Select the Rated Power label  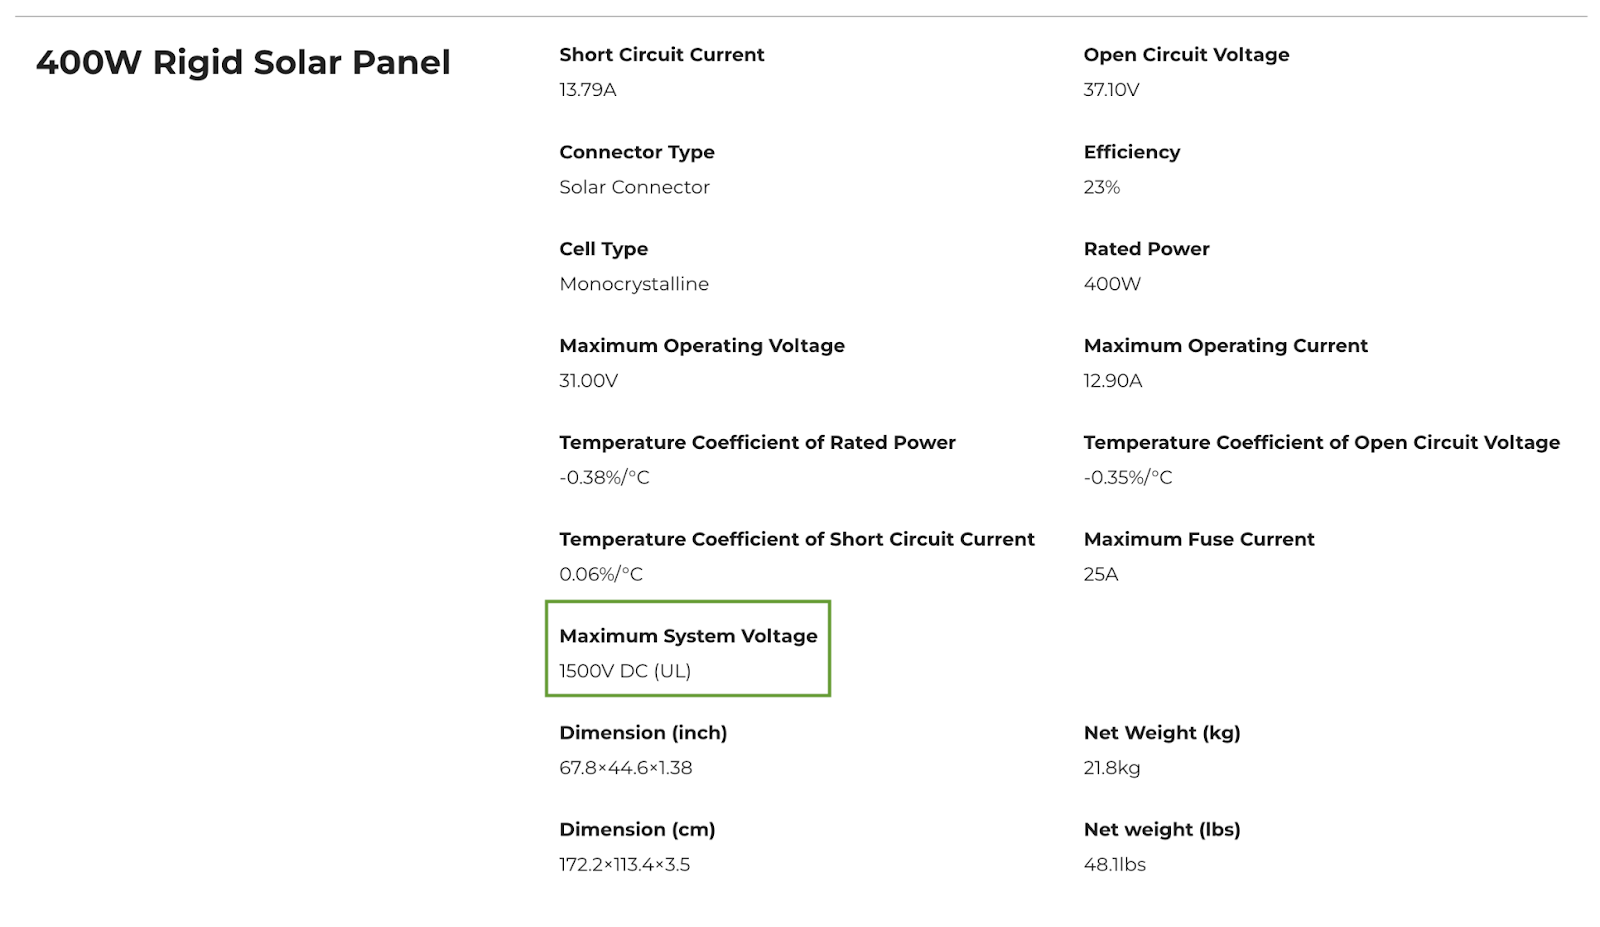(x=1146, y=249)
